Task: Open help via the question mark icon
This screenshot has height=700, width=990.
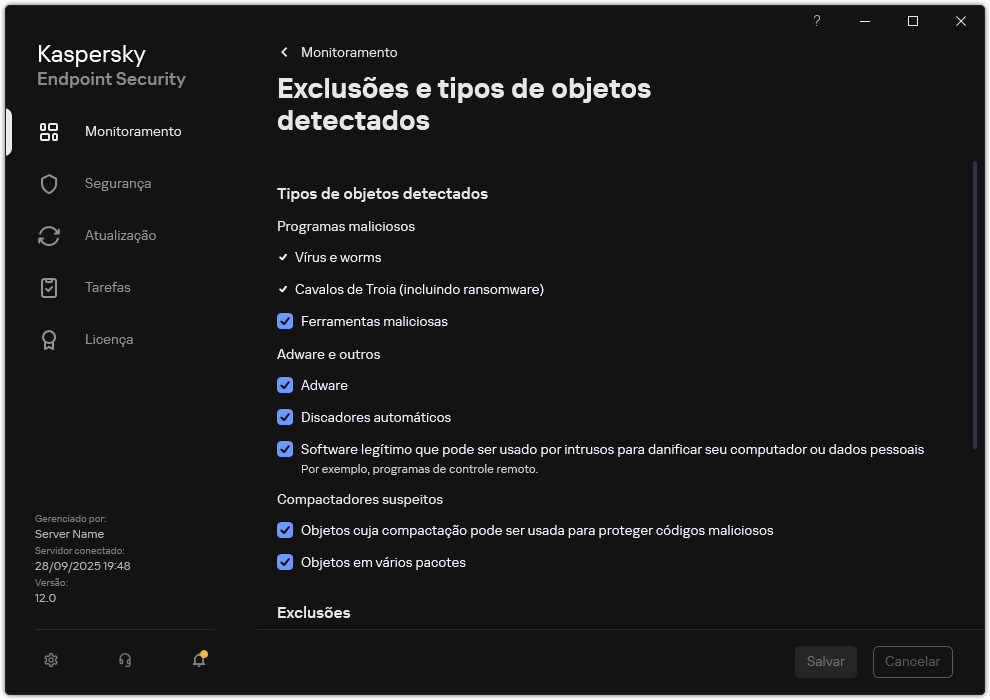Action: click(x=816, y=21)
